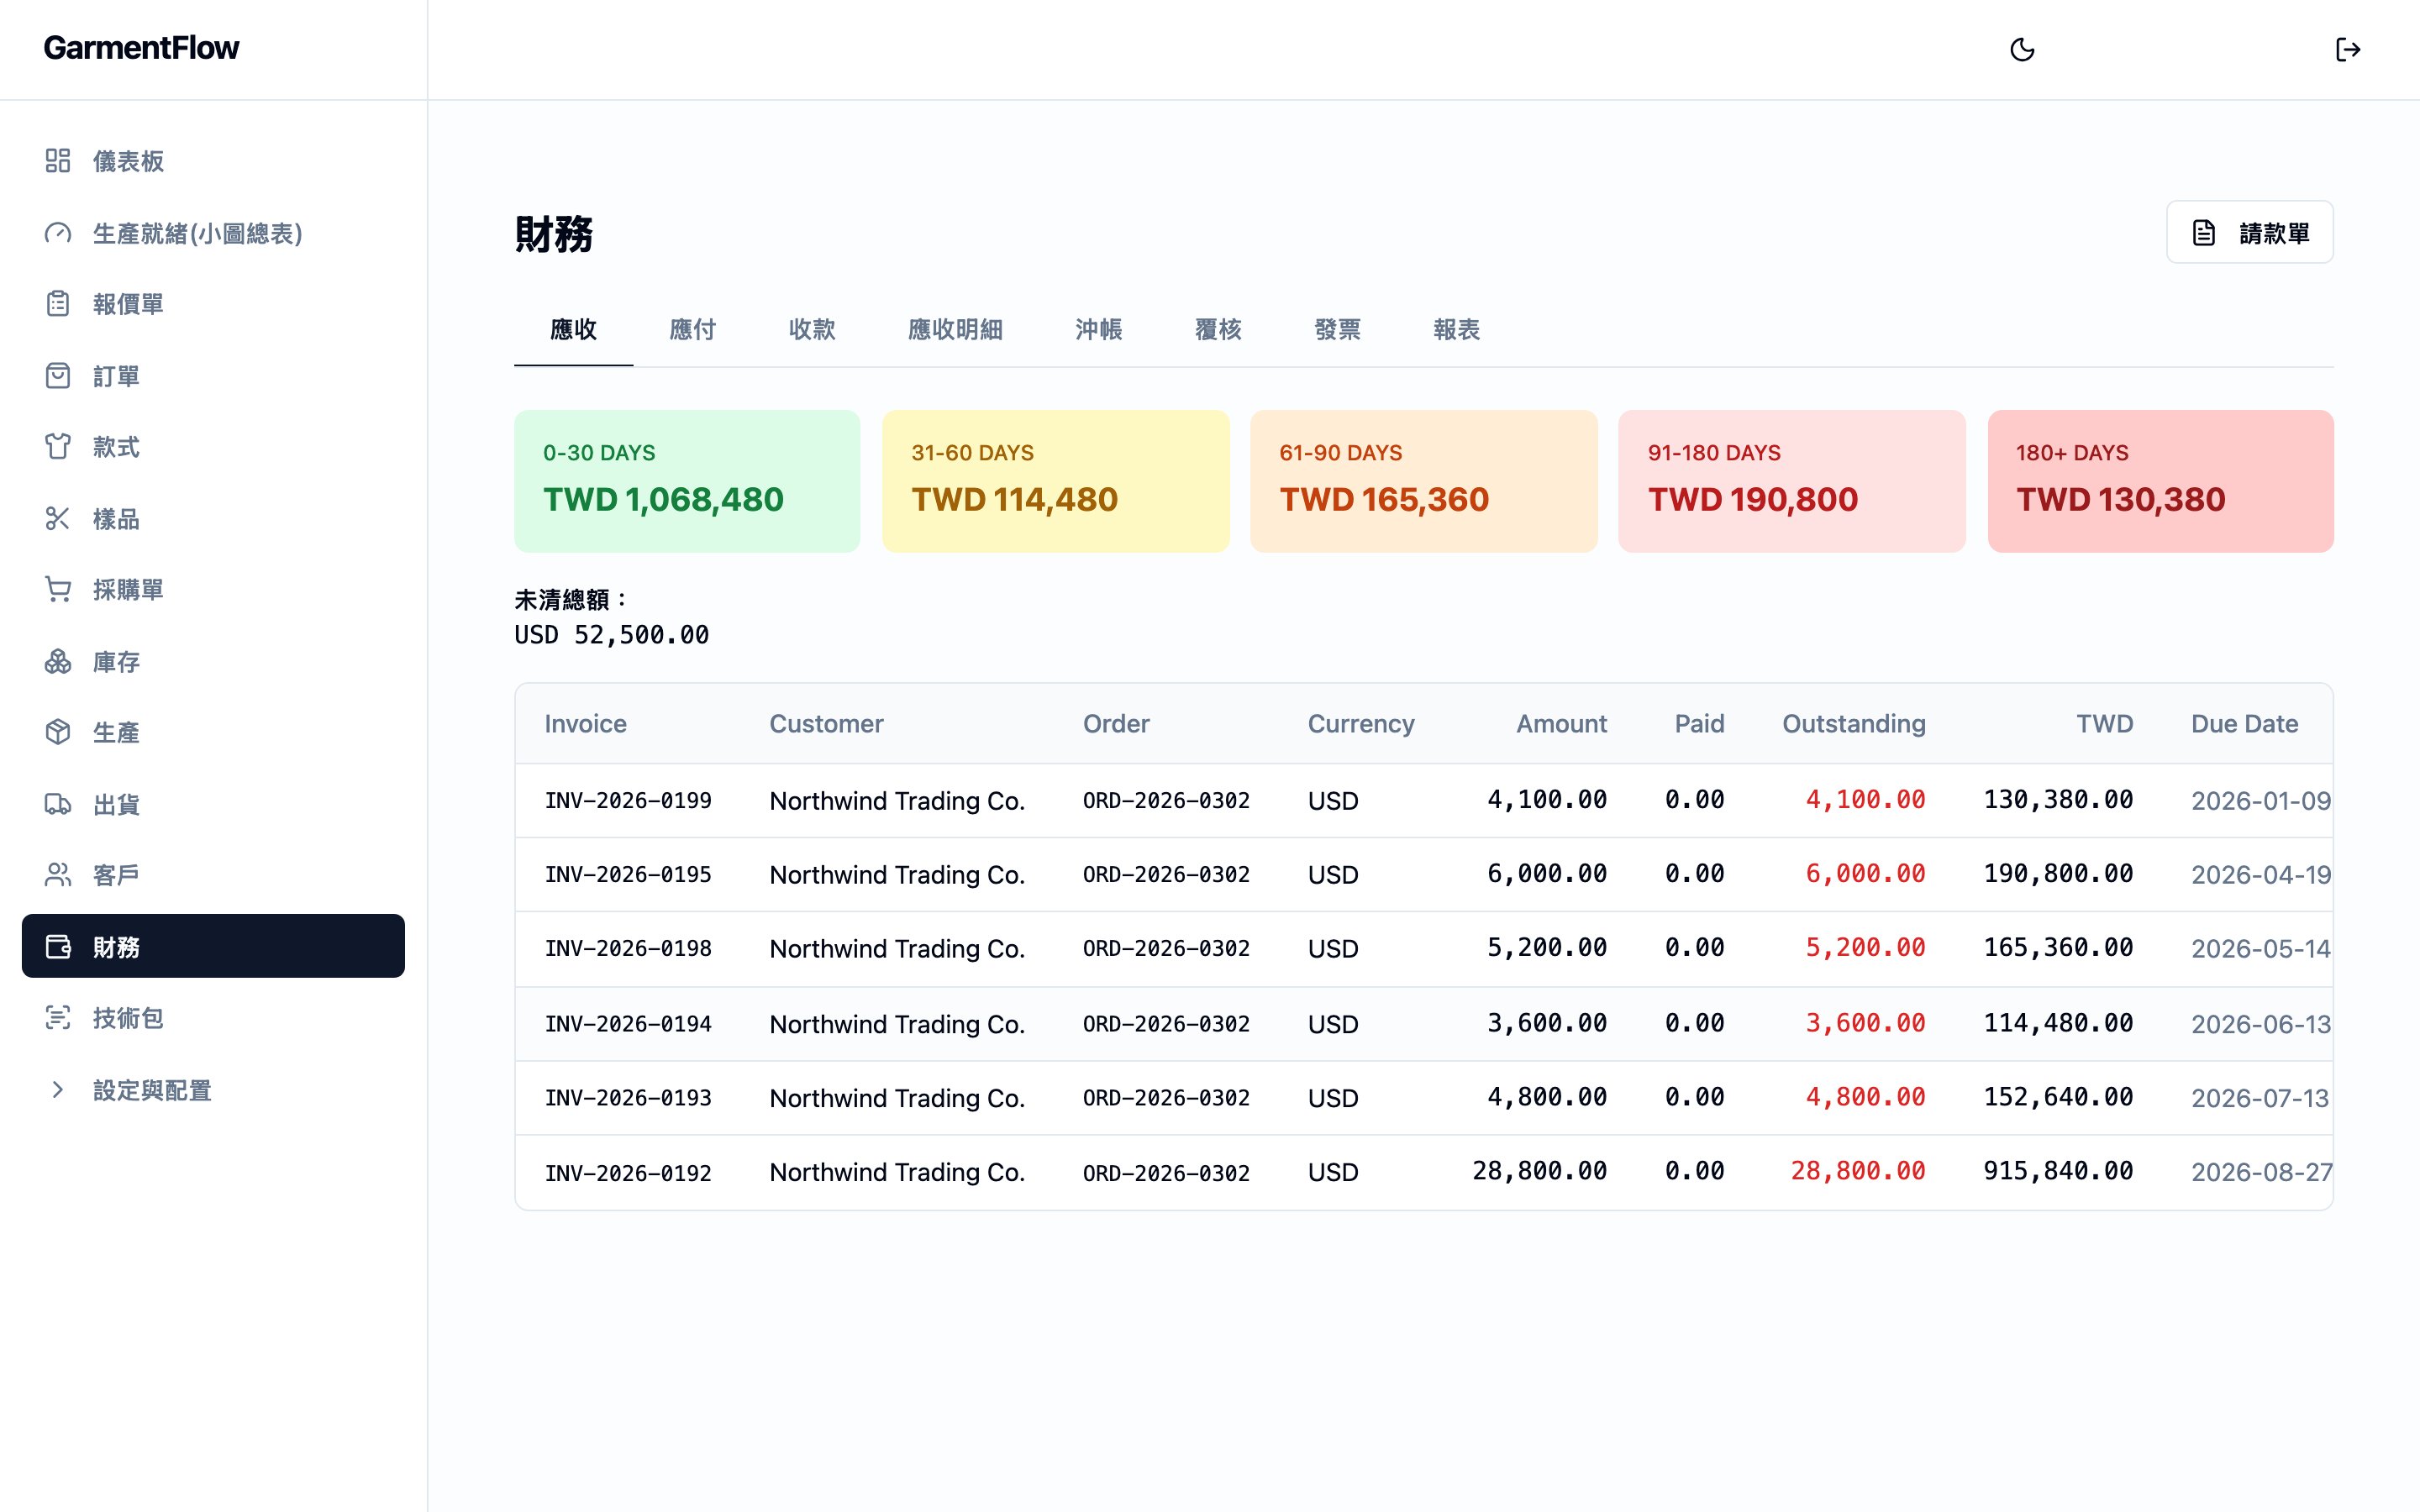The width and height of the screenshot is (2420, 1512).
Task: Click the package icon for 生產
Action: tap(58, 733)
